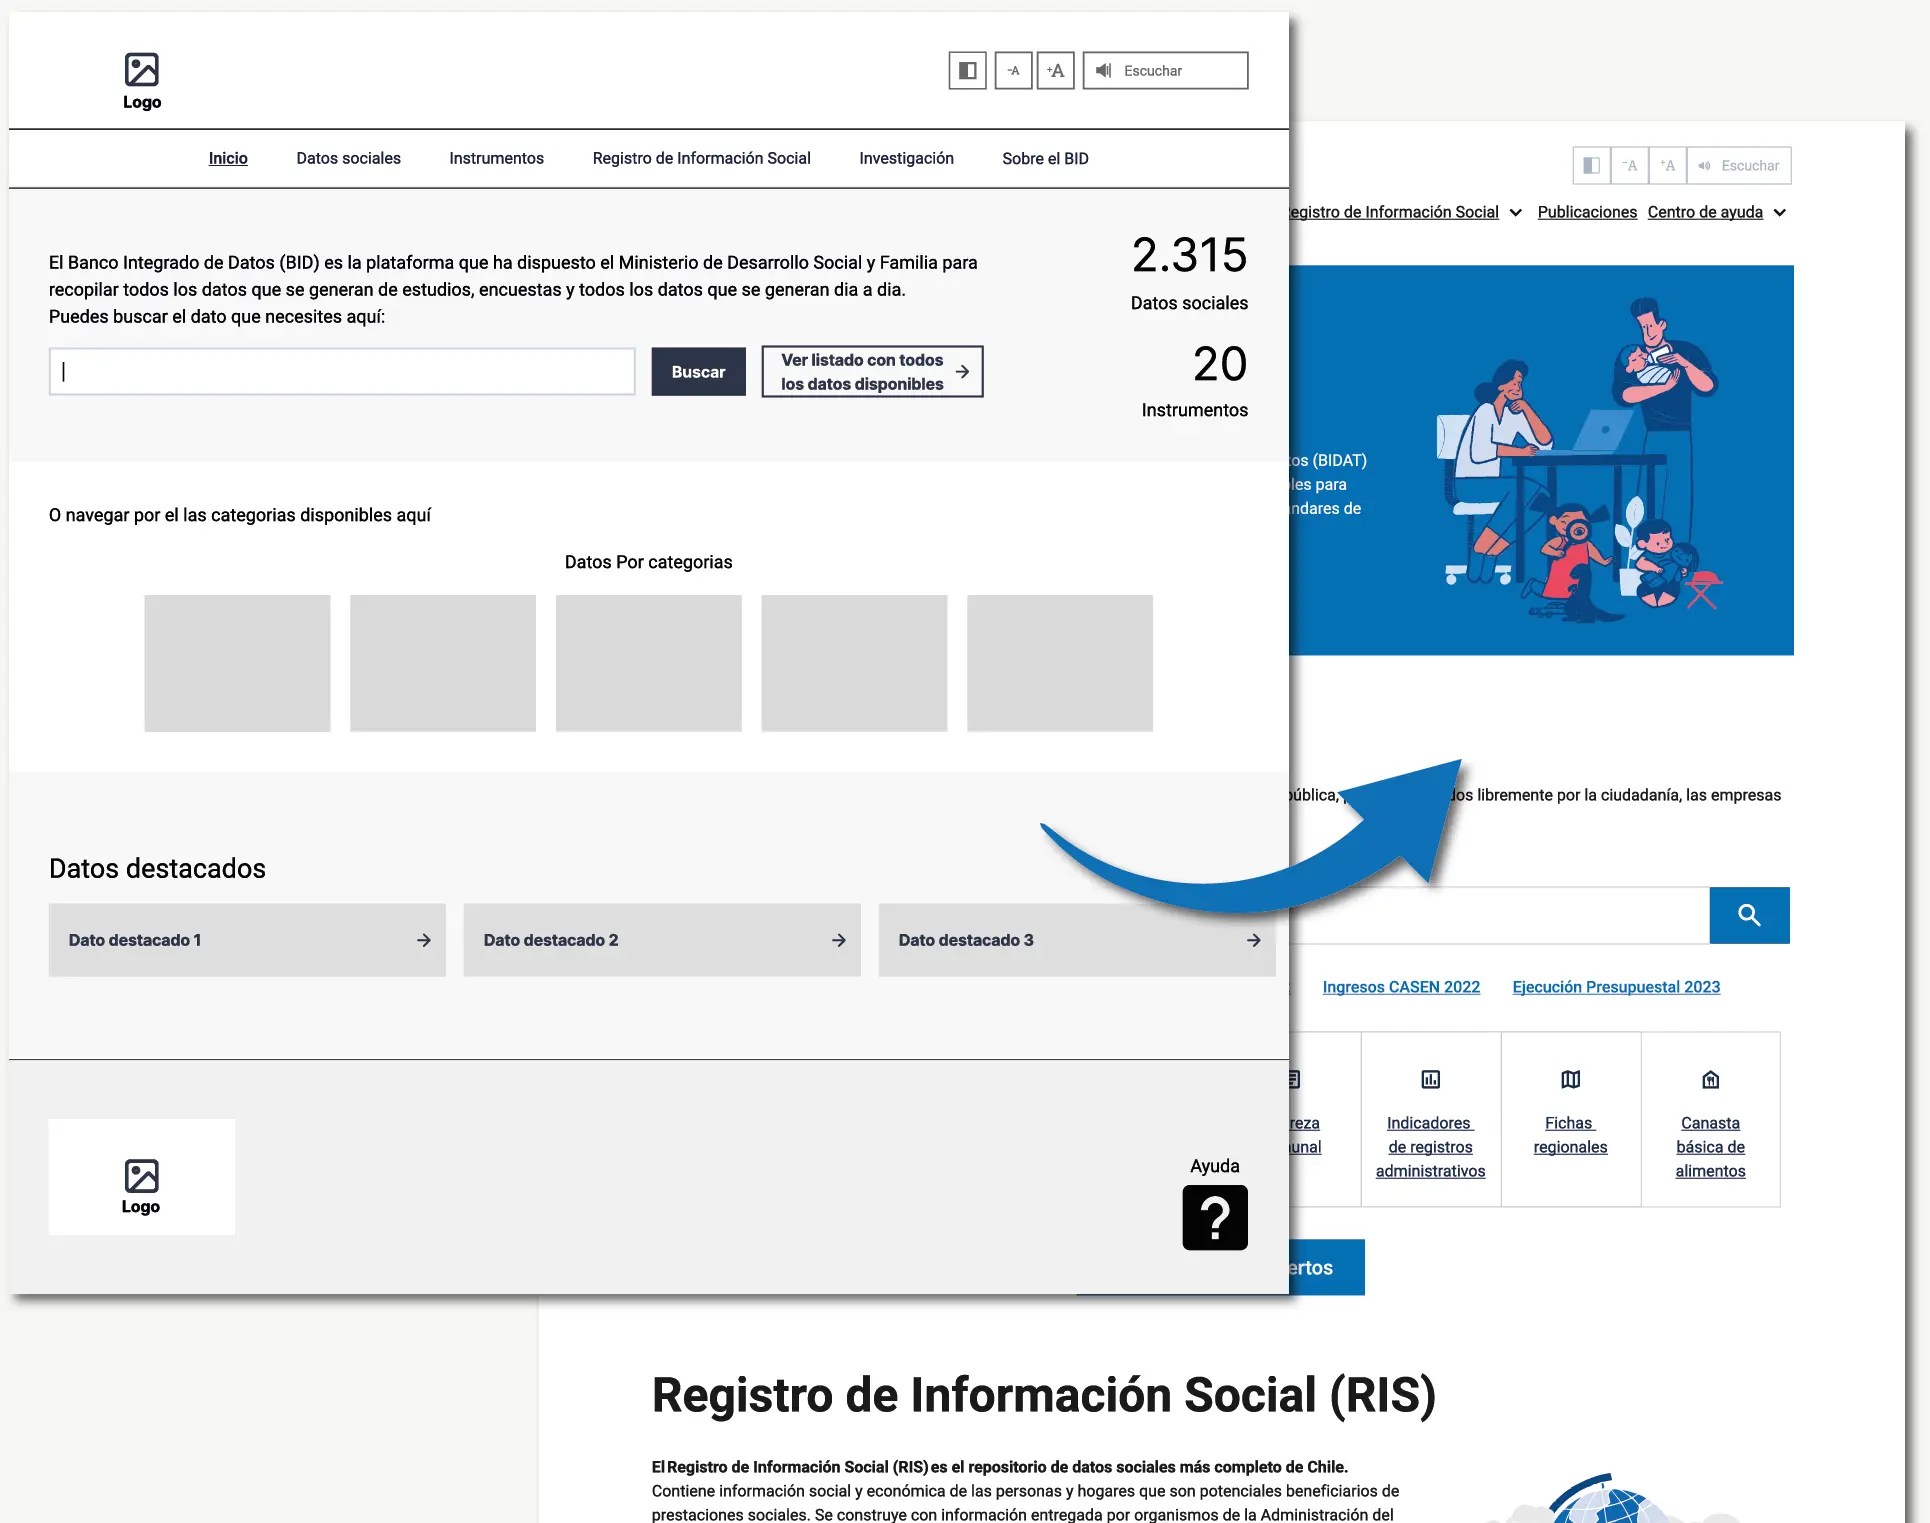Image resolution: width=1930 pixels, height=1523 pixels.
Task: Toggle contrast icon in background website header
Action: pos(1591,166)
